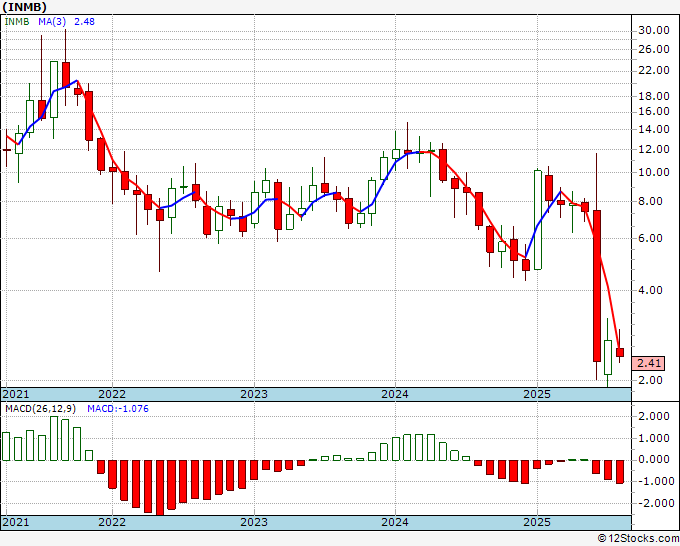Click the 2021 label on MACD time axis
The height and width of the screenshot is (546, 680).
coord(16,522)
